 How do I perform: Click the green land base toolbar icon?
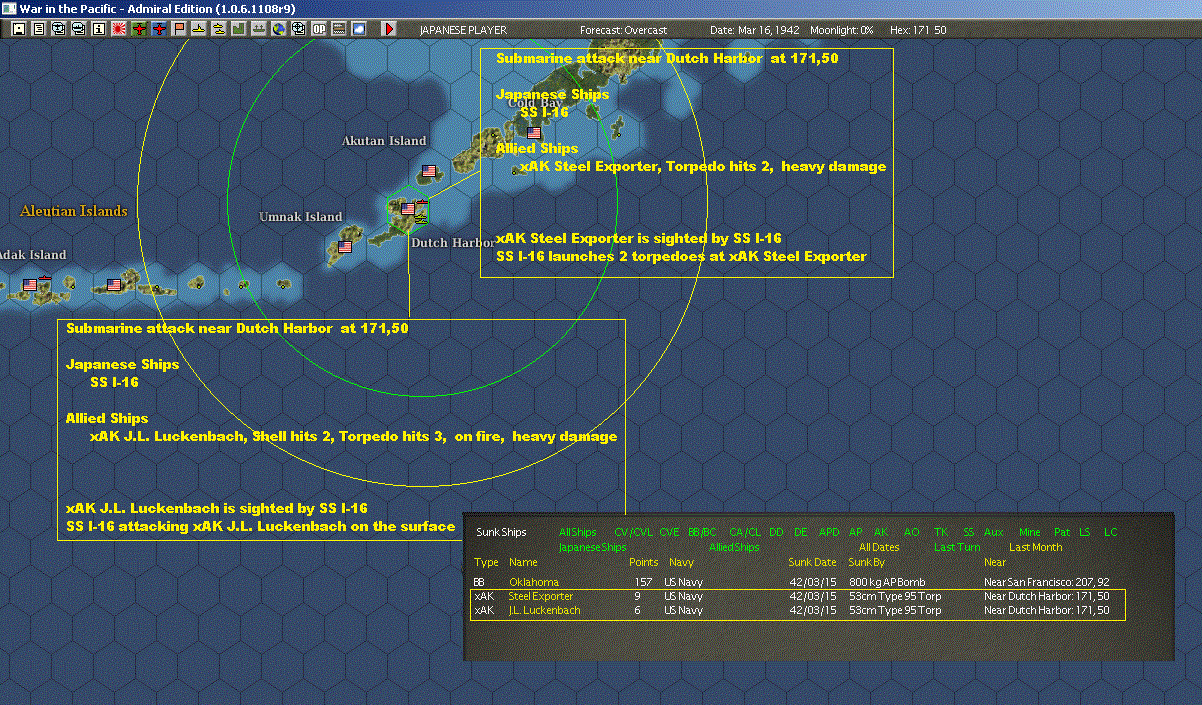point(239,29)
